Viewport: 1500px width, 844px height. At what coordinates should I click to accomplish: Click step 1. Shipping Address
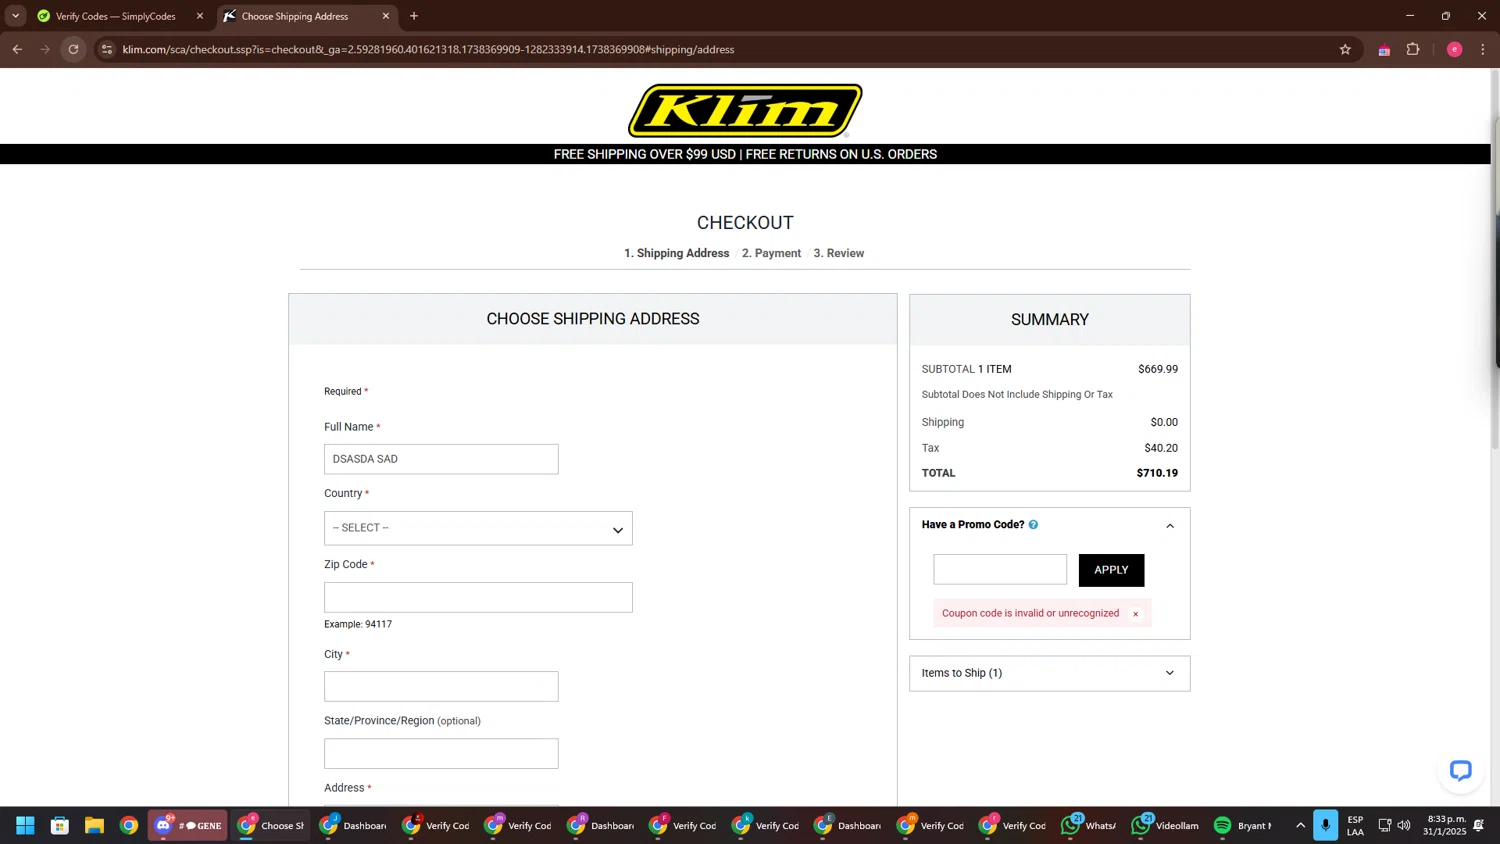[677, 253]
